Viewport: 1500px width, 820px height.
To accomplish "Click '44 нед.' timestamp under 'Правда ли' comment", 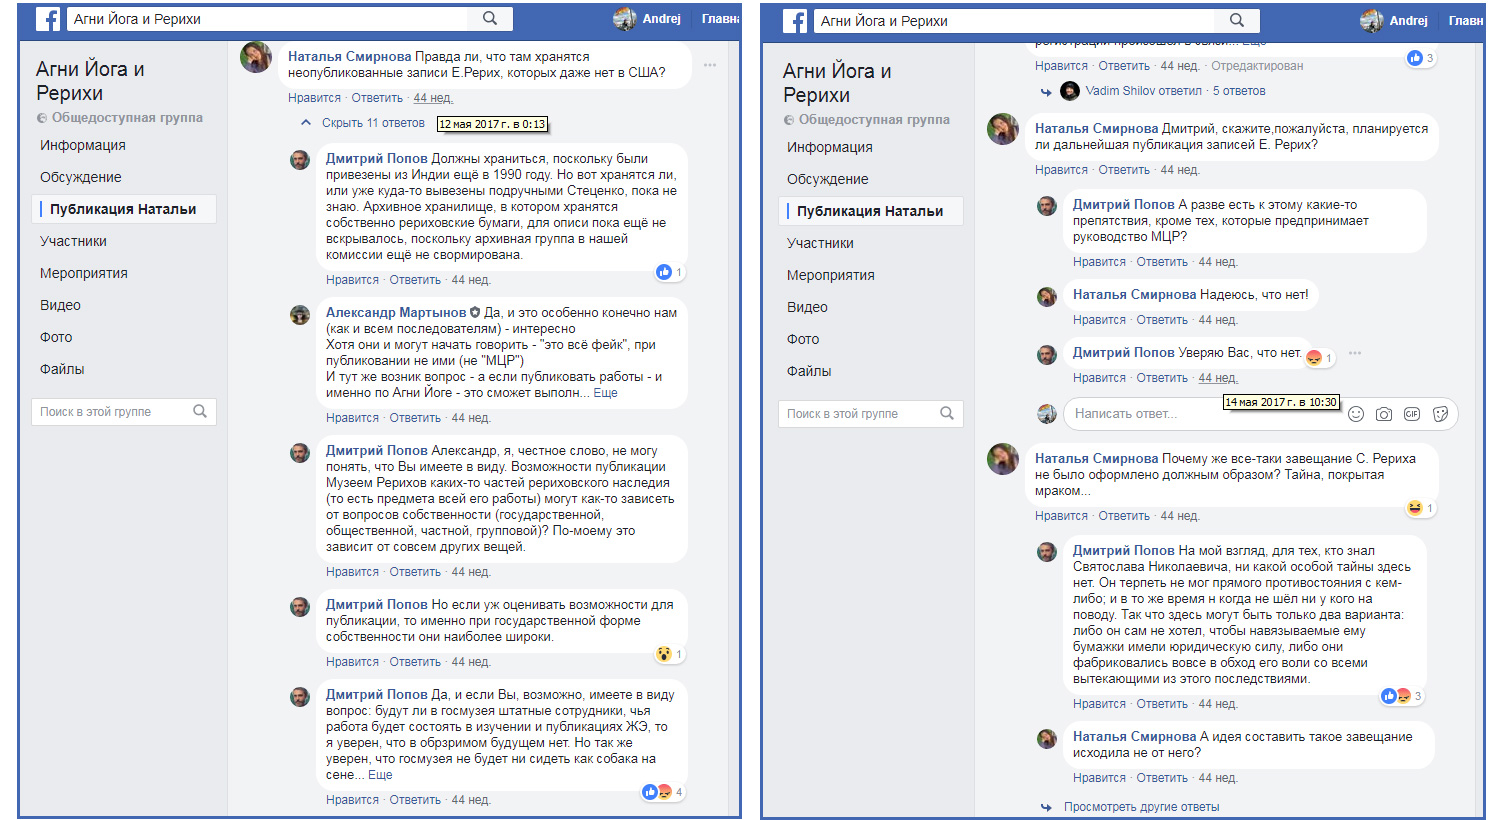I will (433, 98).
